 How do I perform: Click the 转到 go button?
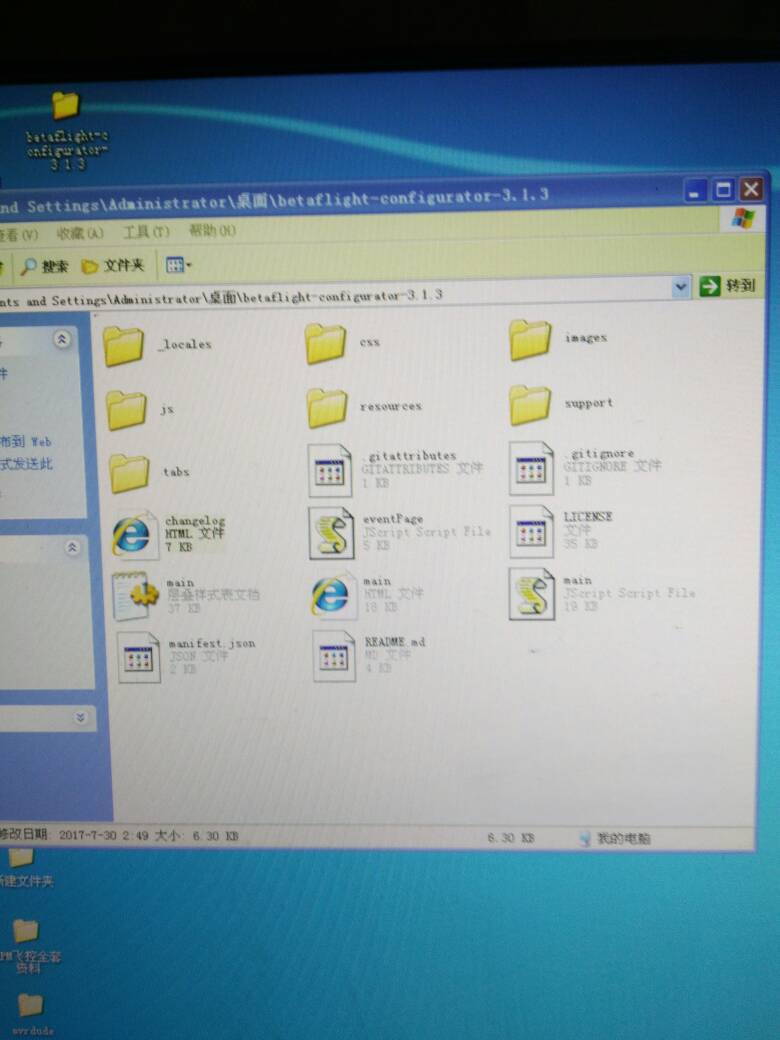[x=728, y=286]
